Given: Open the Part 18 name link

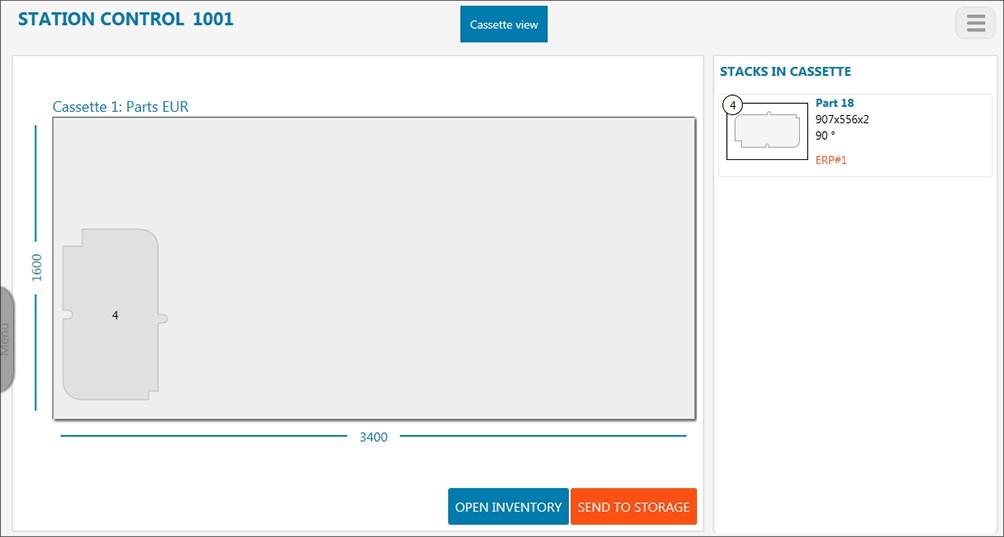Looking at the screenshot, I should [x=835, y=103].
